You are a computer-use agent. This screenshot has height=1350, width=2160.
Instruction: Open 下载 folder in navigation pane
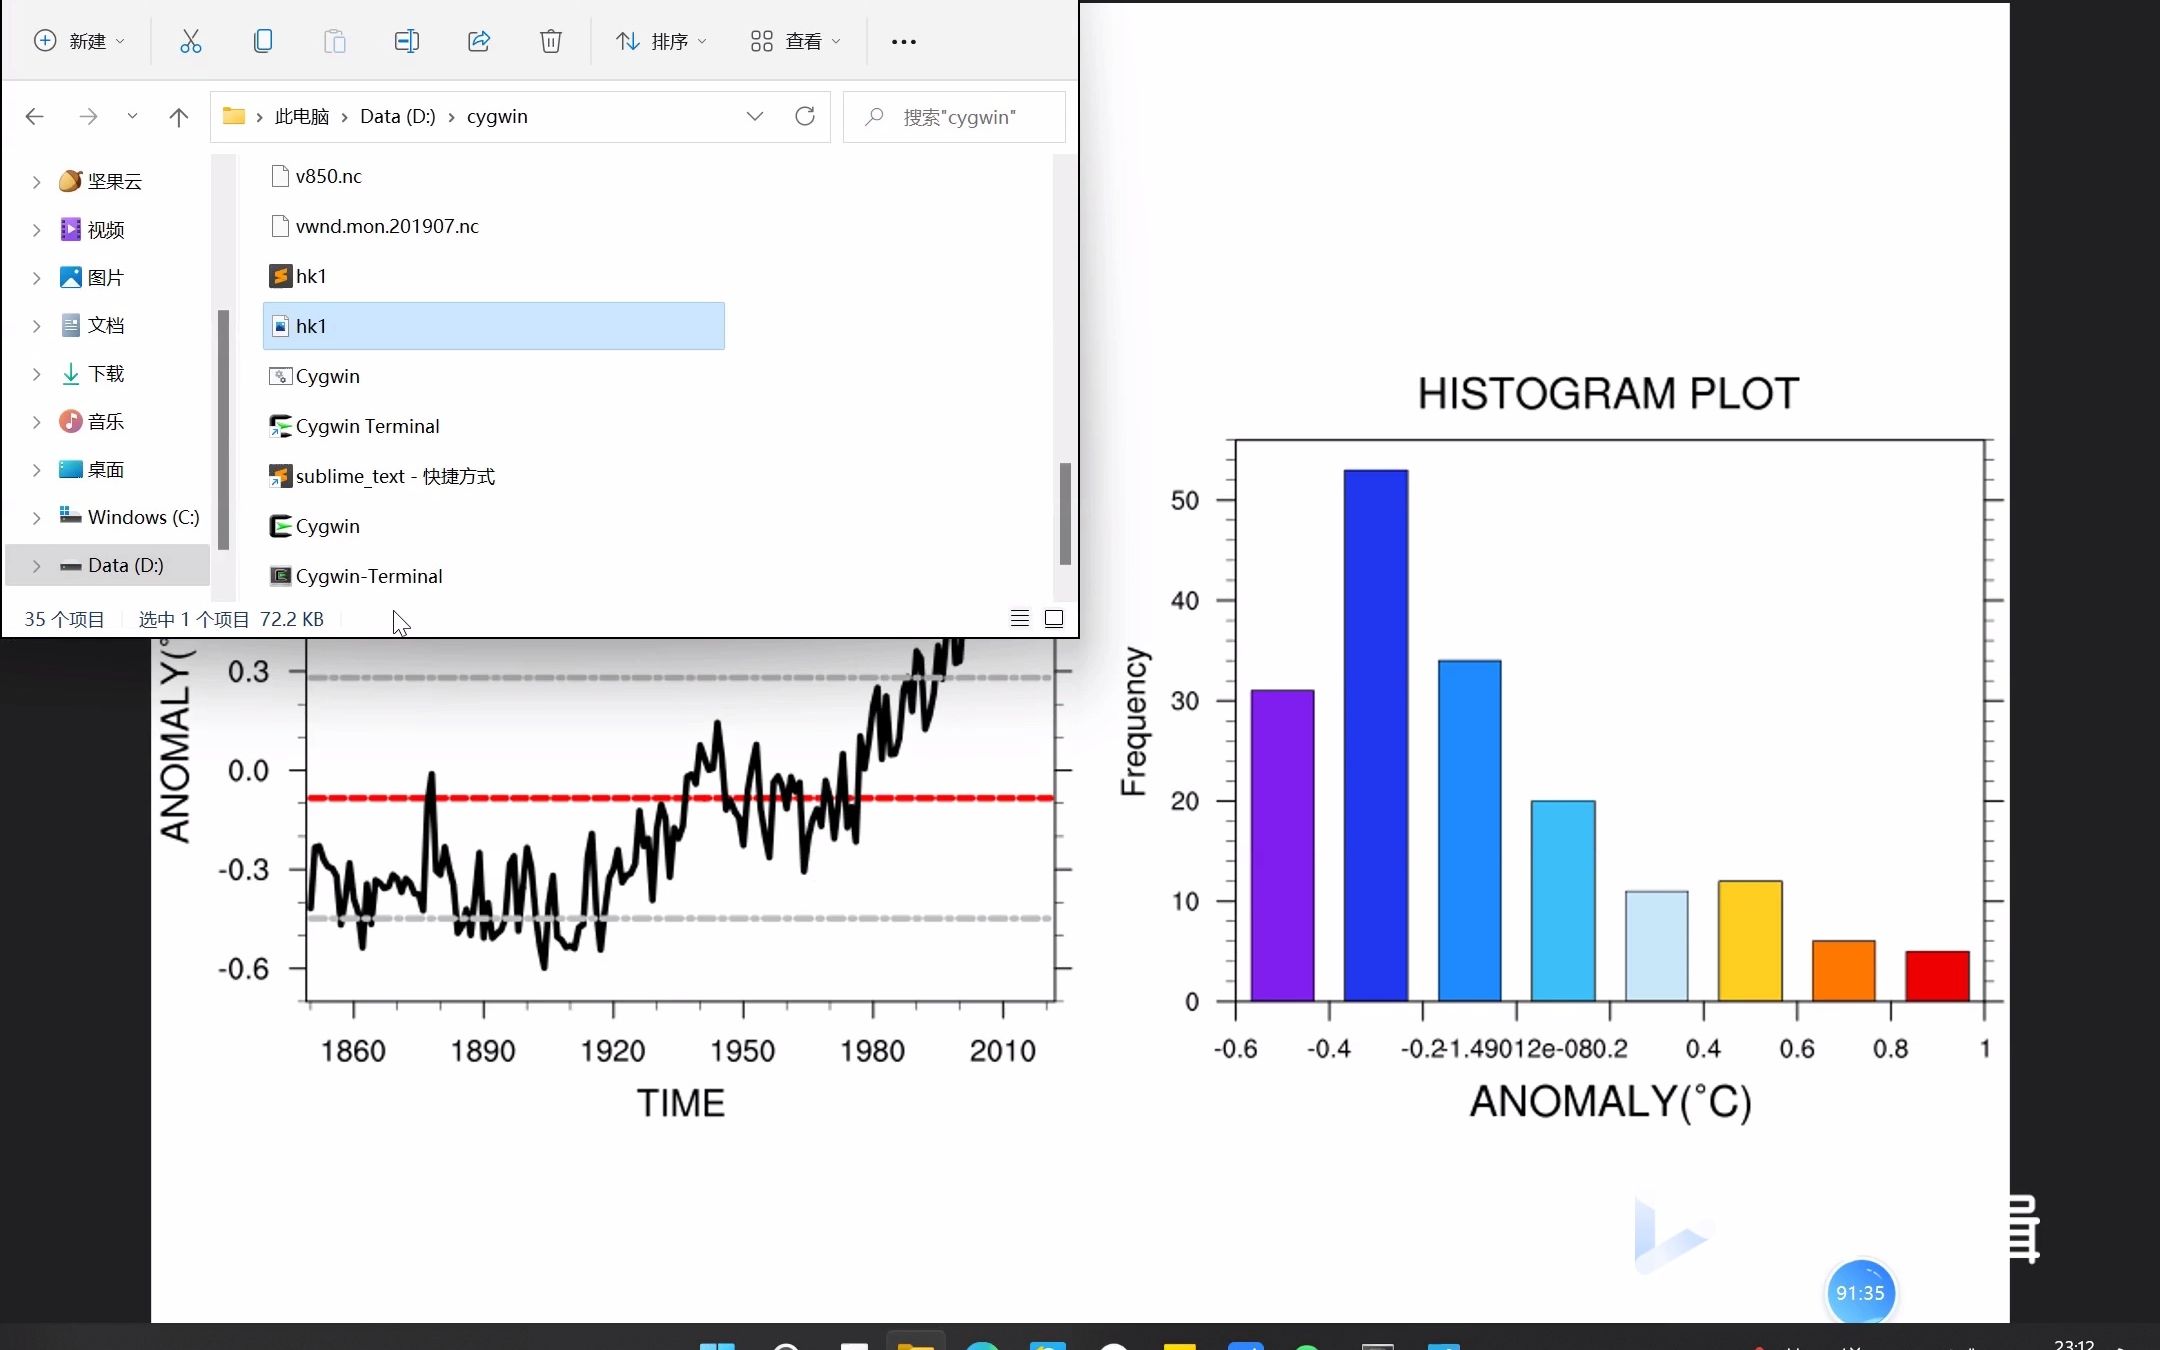click(x=93, y=373)
